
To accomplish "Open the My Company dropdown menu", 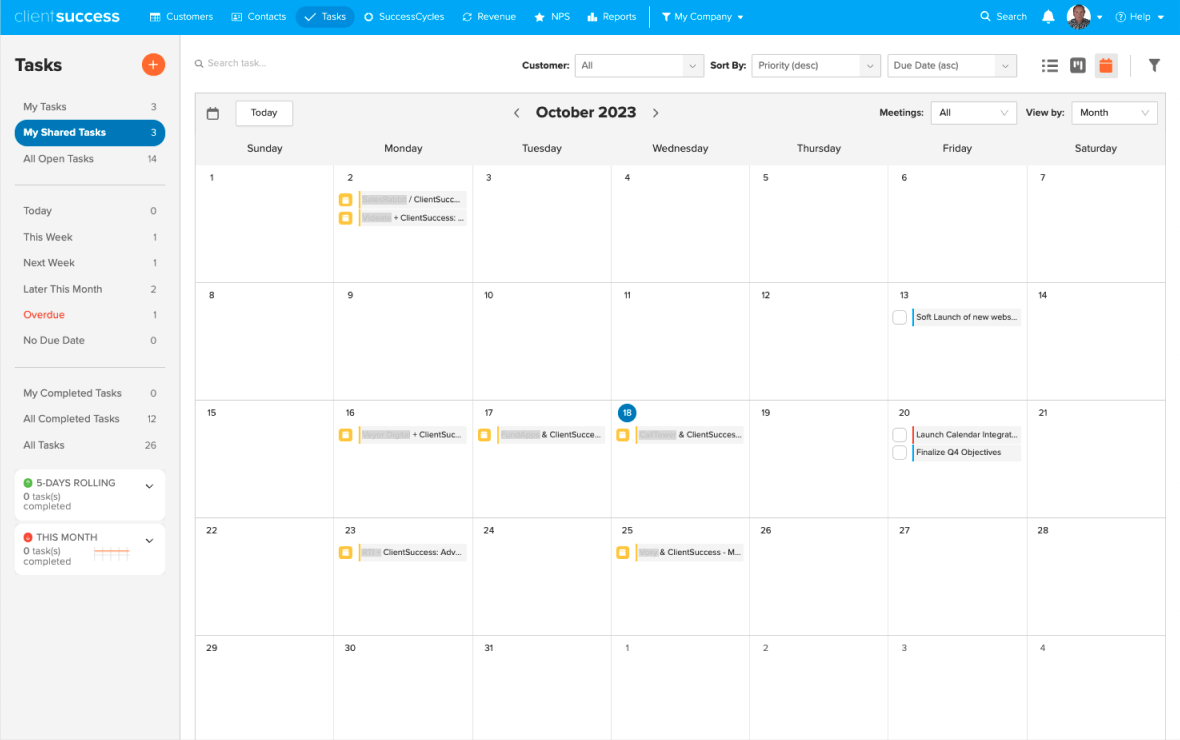I will [x=702, y=17].
